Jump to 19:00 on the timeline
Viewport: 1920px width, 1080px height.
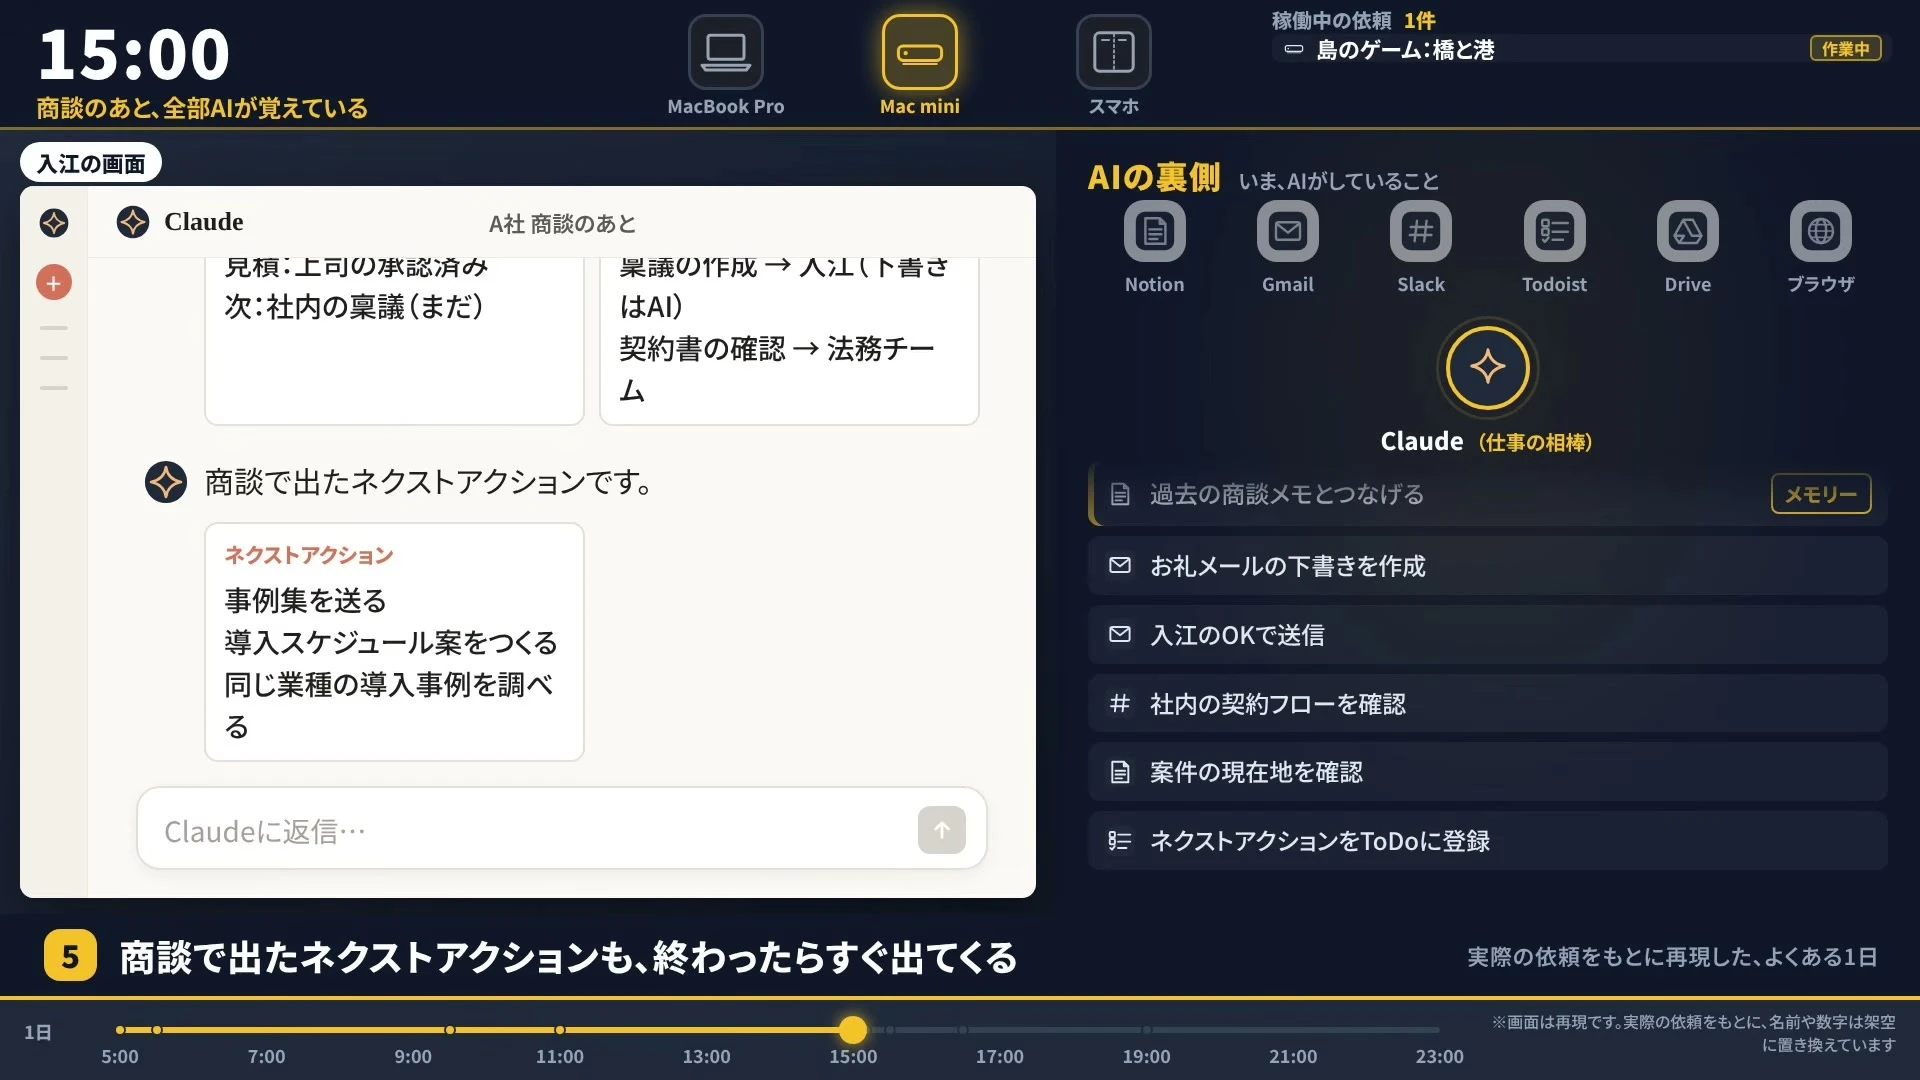coord(1146,1056)
